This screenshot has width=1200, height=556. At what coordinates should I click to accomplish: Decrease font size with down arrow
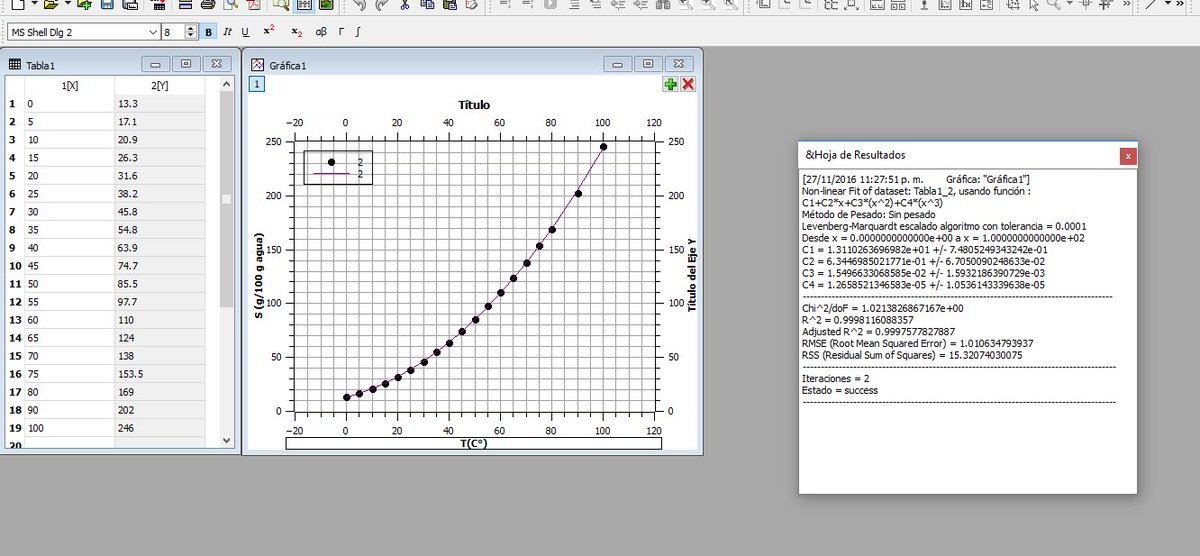click(x=190, y=36)
